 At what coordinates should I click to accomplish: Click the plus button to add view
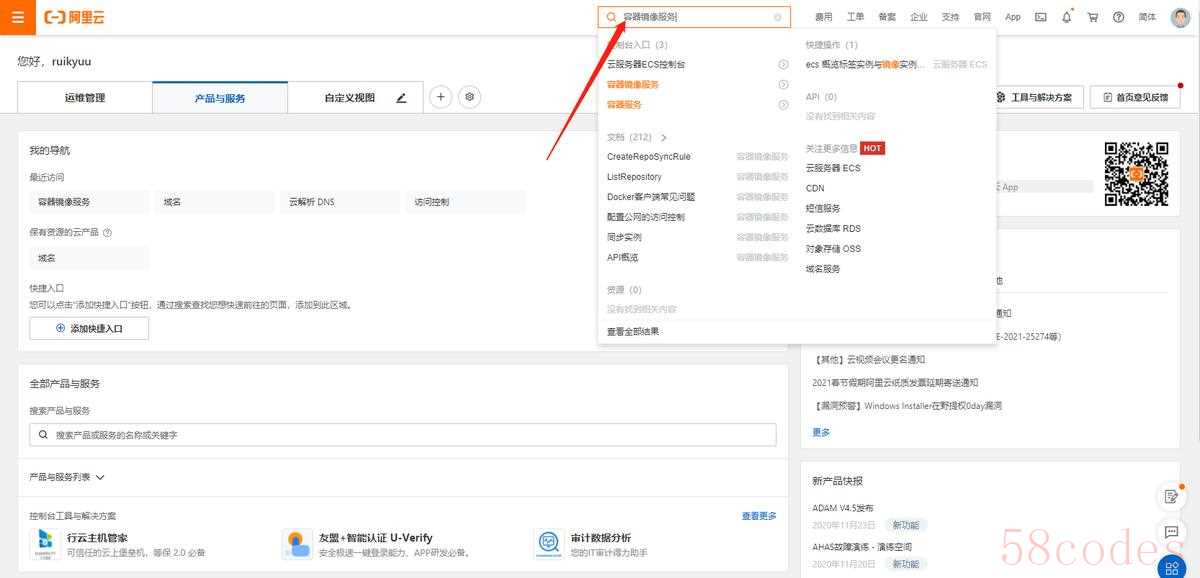(x=440, y=97)
